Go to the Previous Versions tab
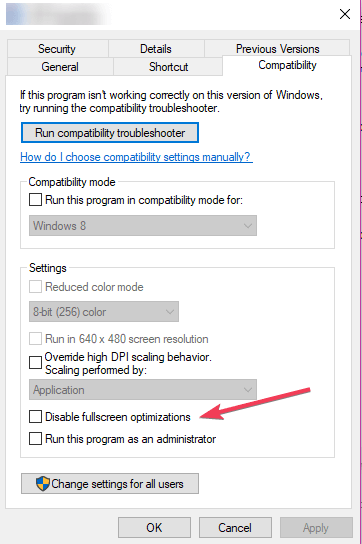 (277, 48)
